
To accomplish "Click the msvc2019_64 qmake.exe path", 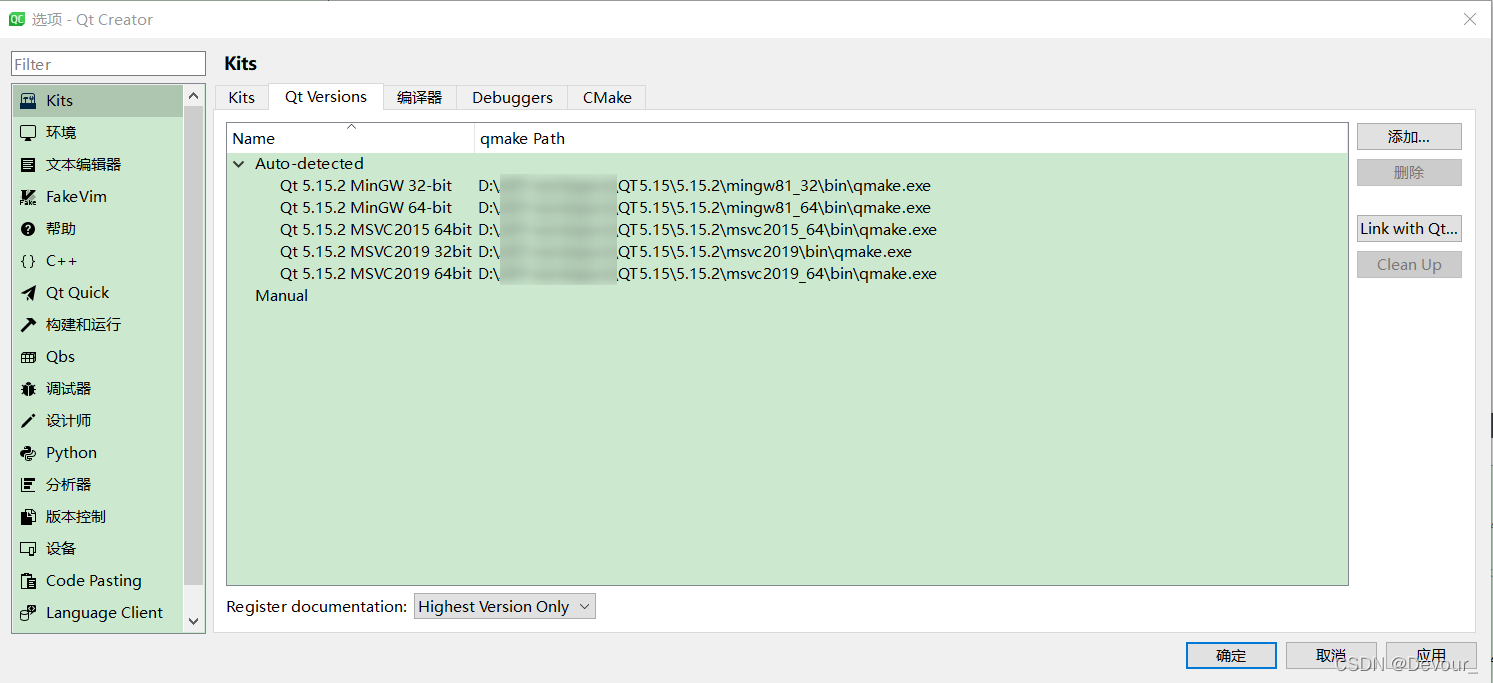I will point(708,274).
